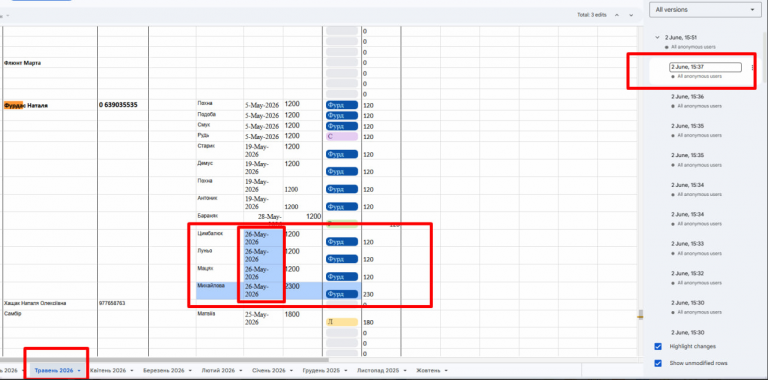Click the Total: 3 edits label
This screenshot has height=380, width=768.
pyautogui.click(x=592, y=15)
